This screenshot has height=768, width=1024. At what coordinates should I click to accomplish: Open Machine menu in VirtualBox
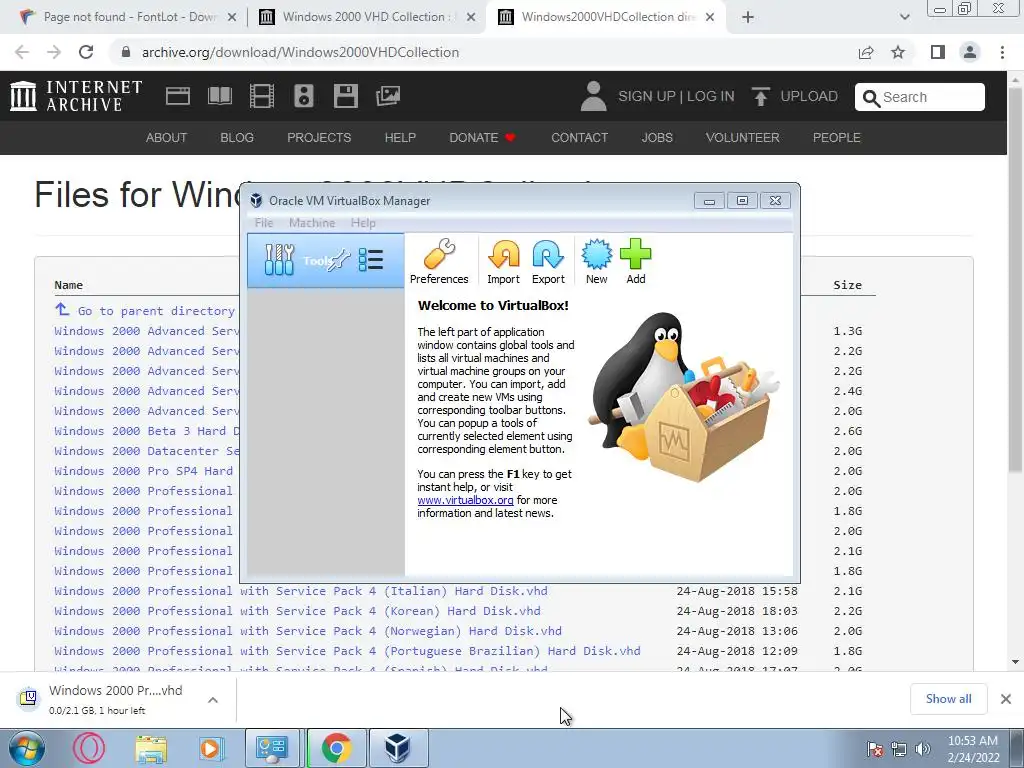point(312,223)
